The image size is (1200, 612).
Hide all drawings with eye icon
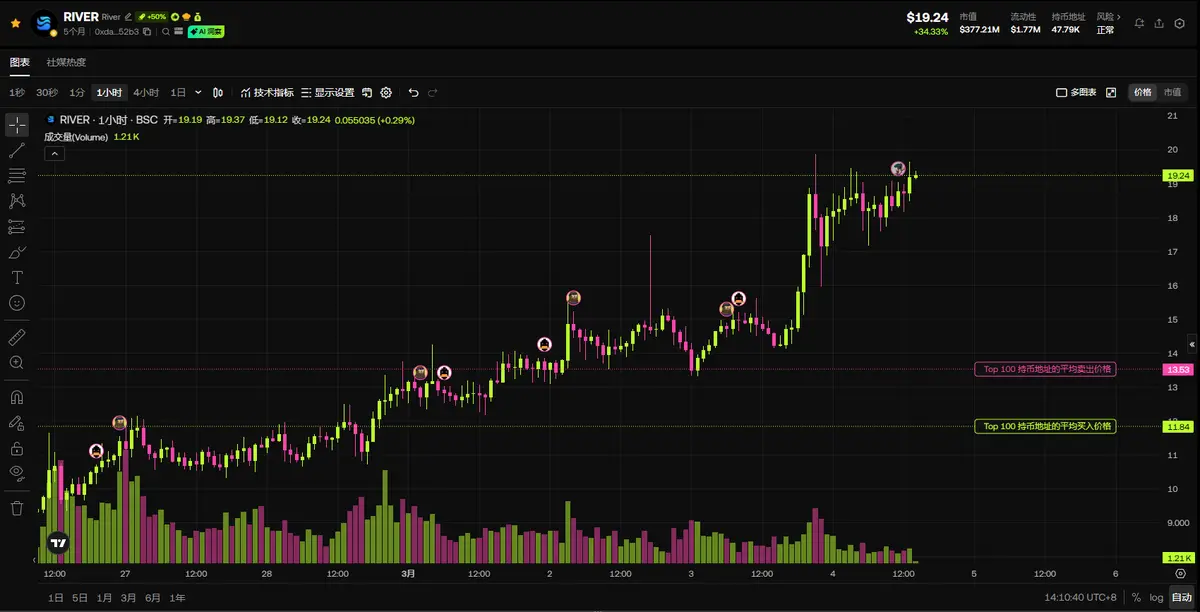pos(17,473)
